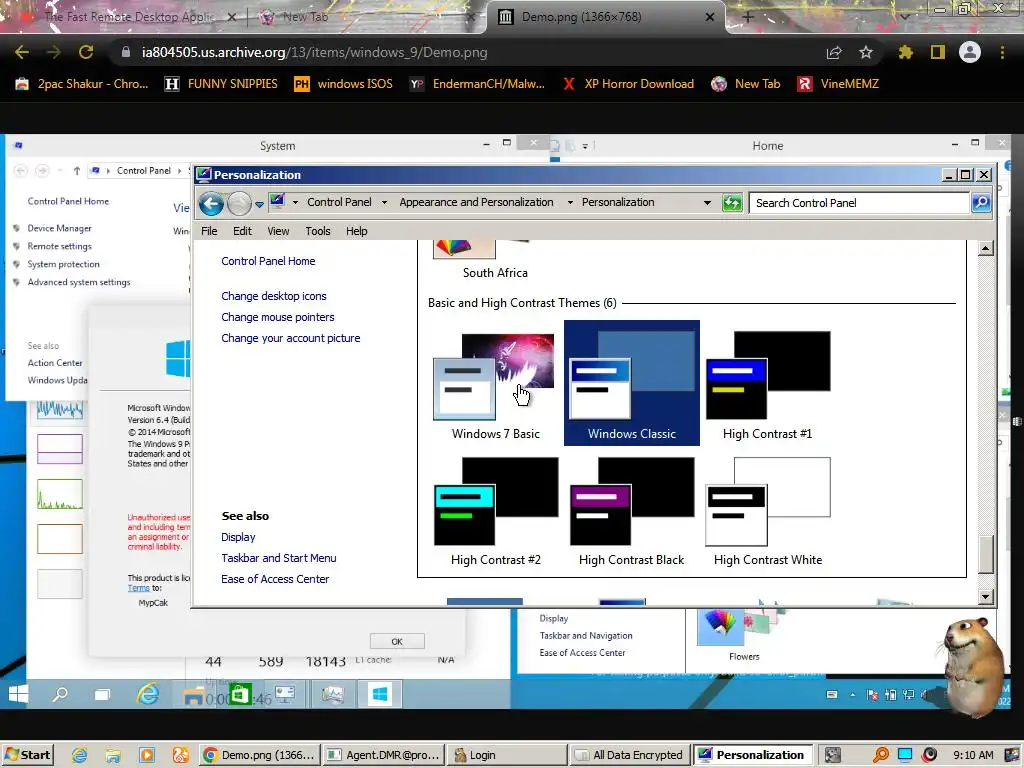
Task: Open the Edit menu
Action: pos(242,231)
